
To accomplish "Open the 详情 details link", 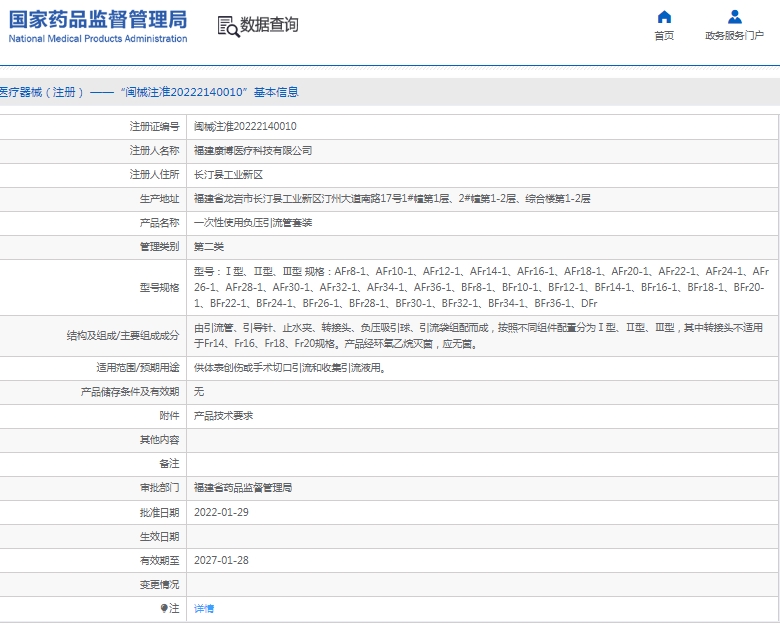I will 204,609.
